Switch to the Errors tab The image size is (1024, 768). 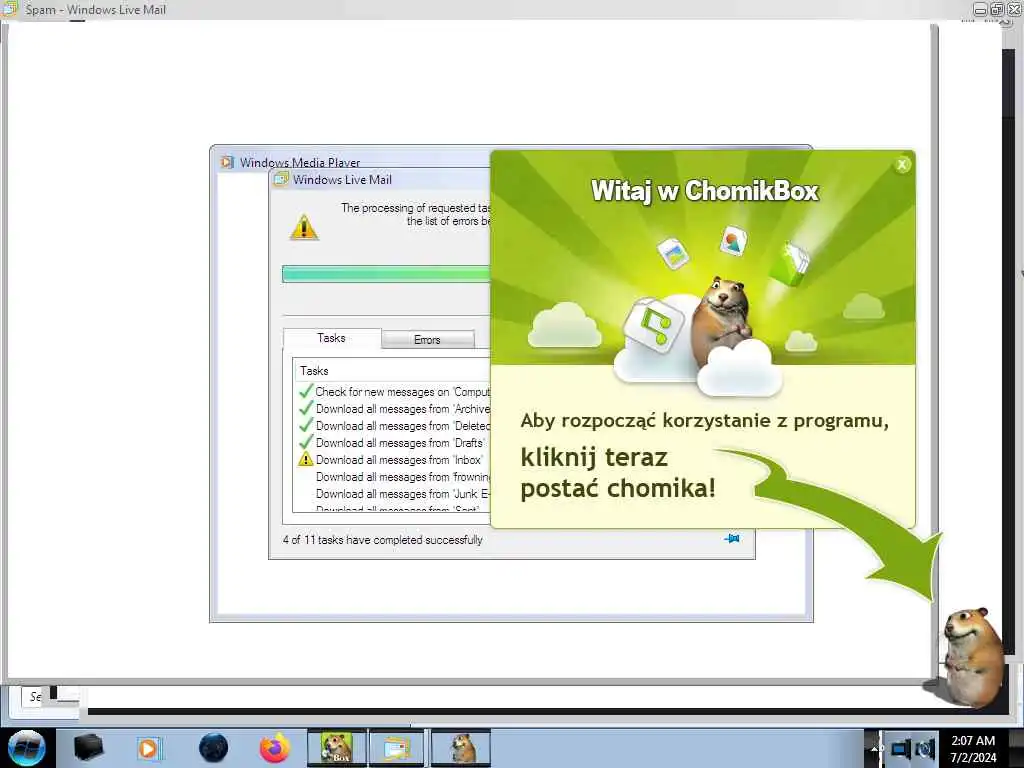(428, 340)
